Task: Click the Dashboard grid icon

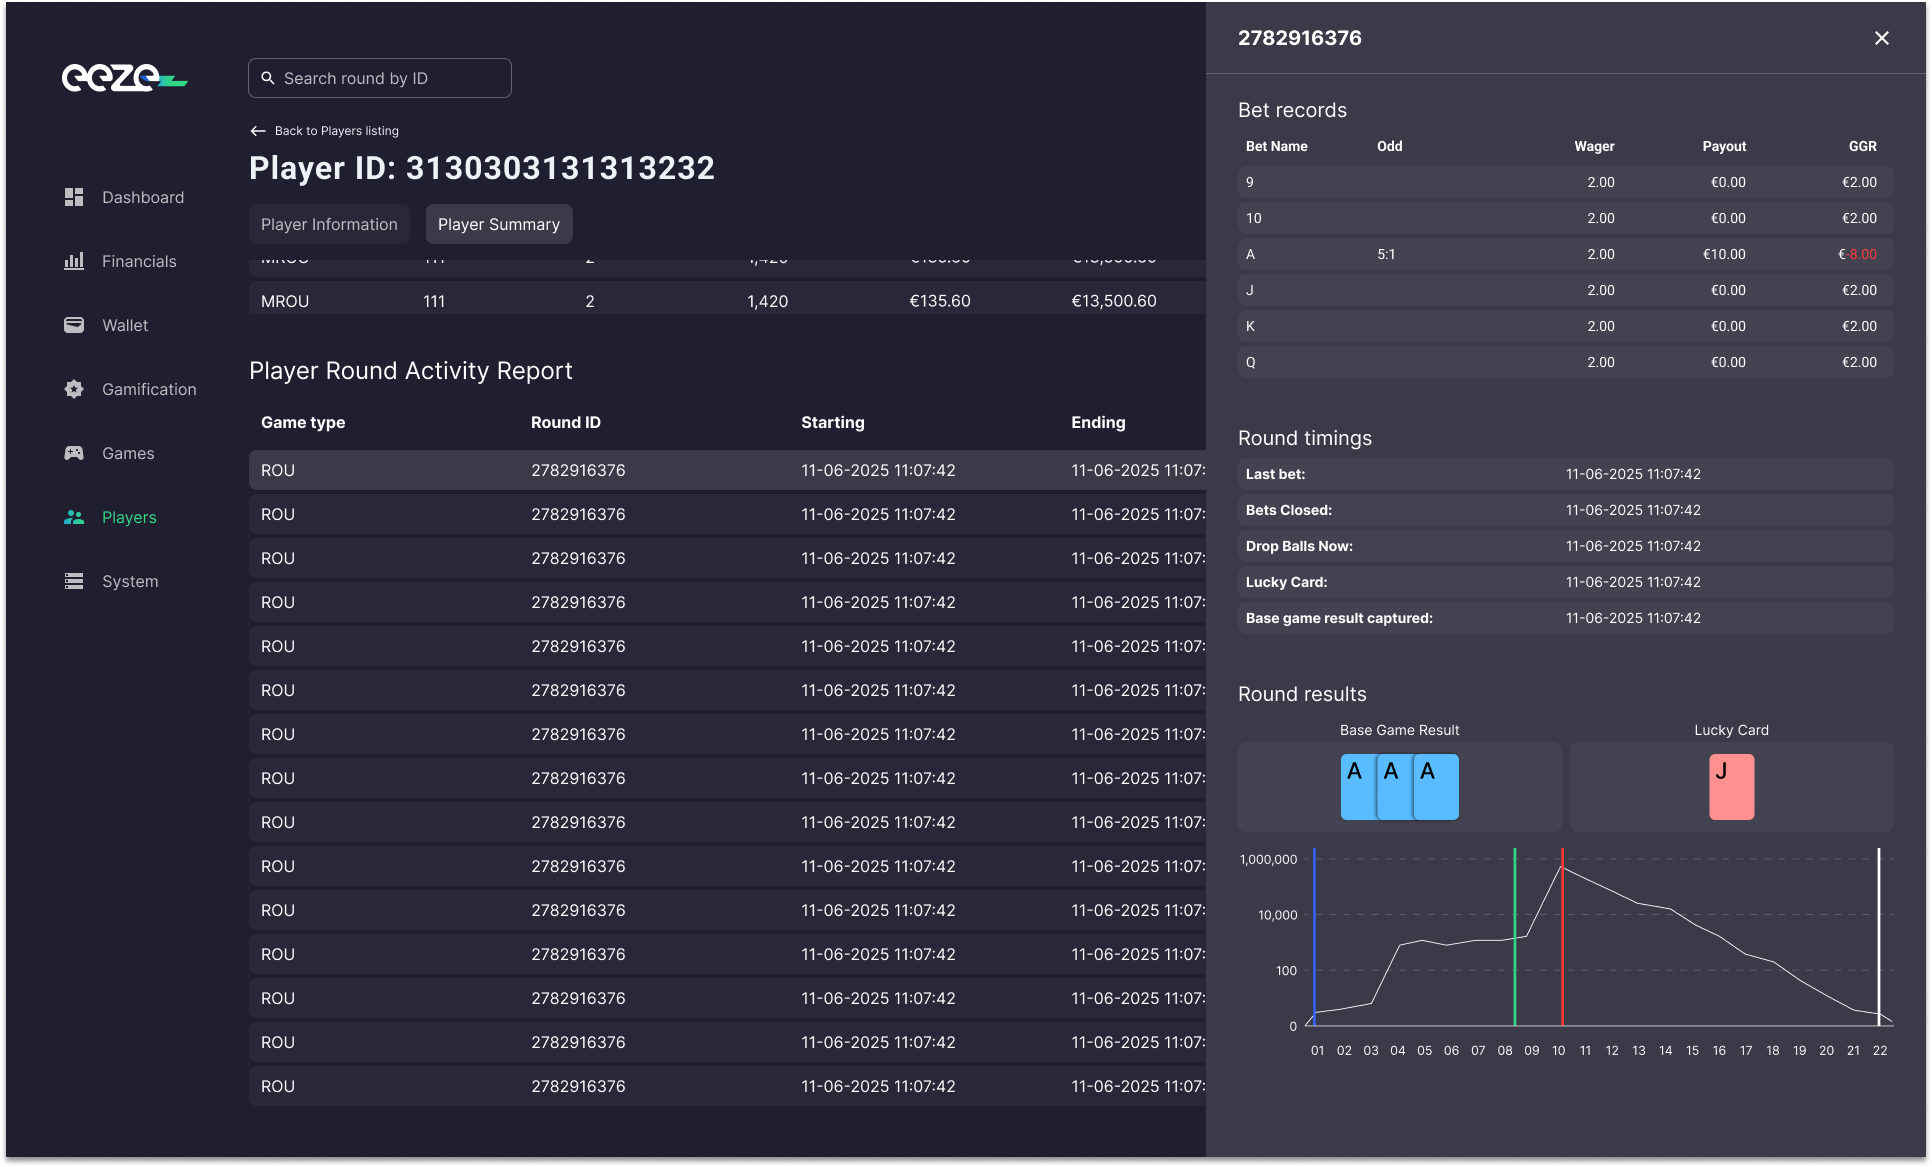Action: click(74, 197)
